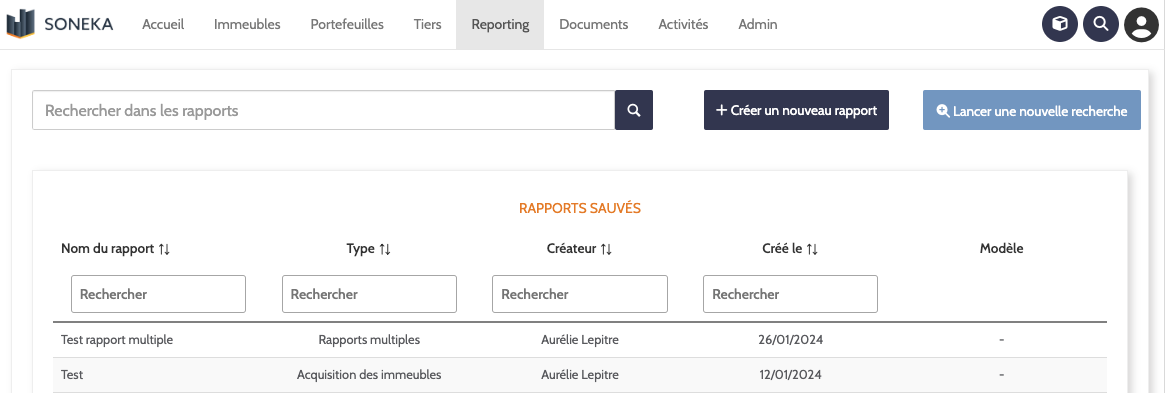
Task: Sort by Créé le arrows
Action: click(812, 250)
